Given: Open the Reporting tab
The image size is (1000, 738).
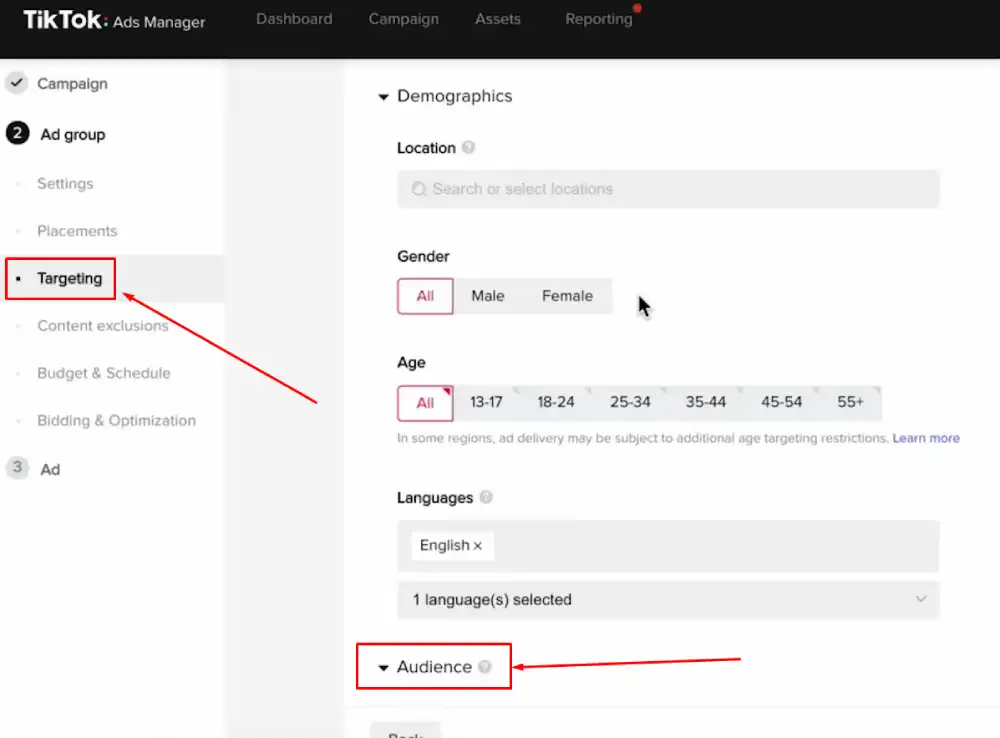Looking at the screenshot, I should pyautogui.click(x=598, y=19).
